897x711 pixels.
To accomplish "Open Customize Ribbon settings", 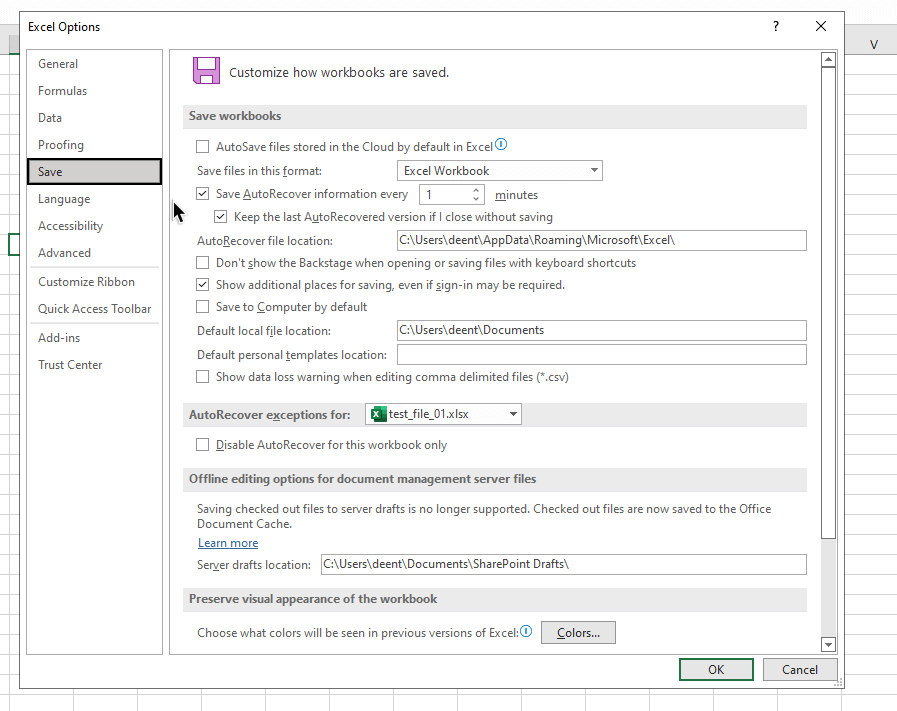I will (94, 282).
